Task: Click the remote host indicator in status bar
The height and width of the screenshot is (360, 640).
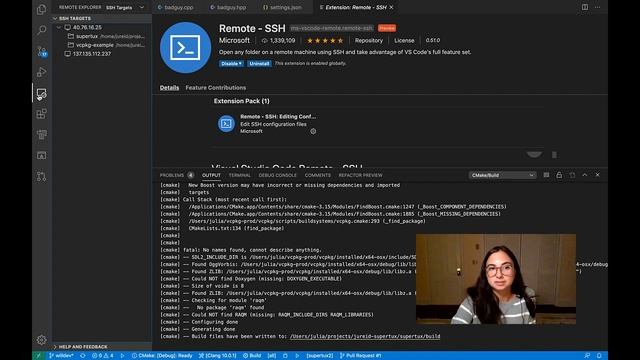Action: (38, 356)
